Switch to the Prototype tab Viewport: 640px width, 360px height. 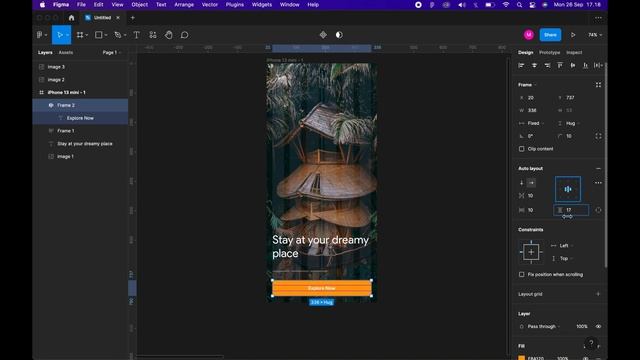point(549,53)
